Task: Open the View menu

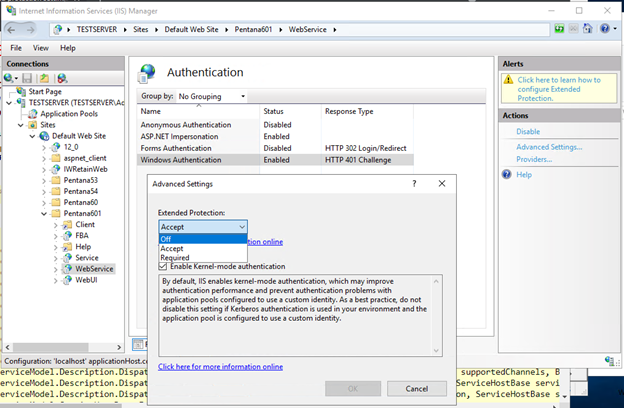Action: (41, 48)
